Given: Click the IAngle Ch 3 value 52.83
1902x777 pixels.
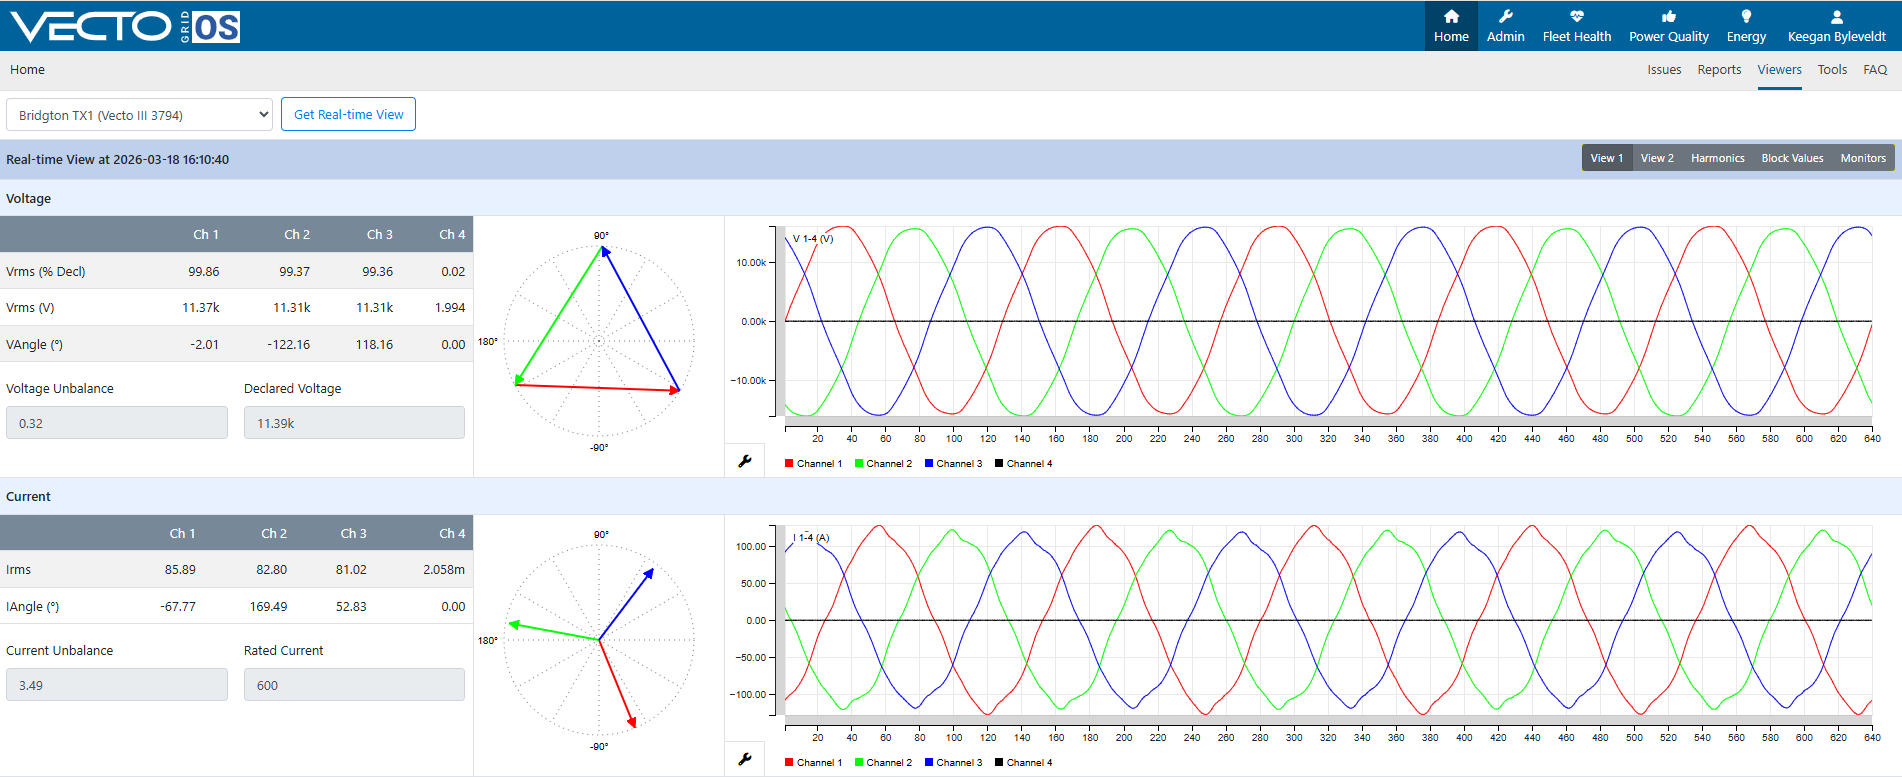Looking at the screenshot, I should coord(351,607).
